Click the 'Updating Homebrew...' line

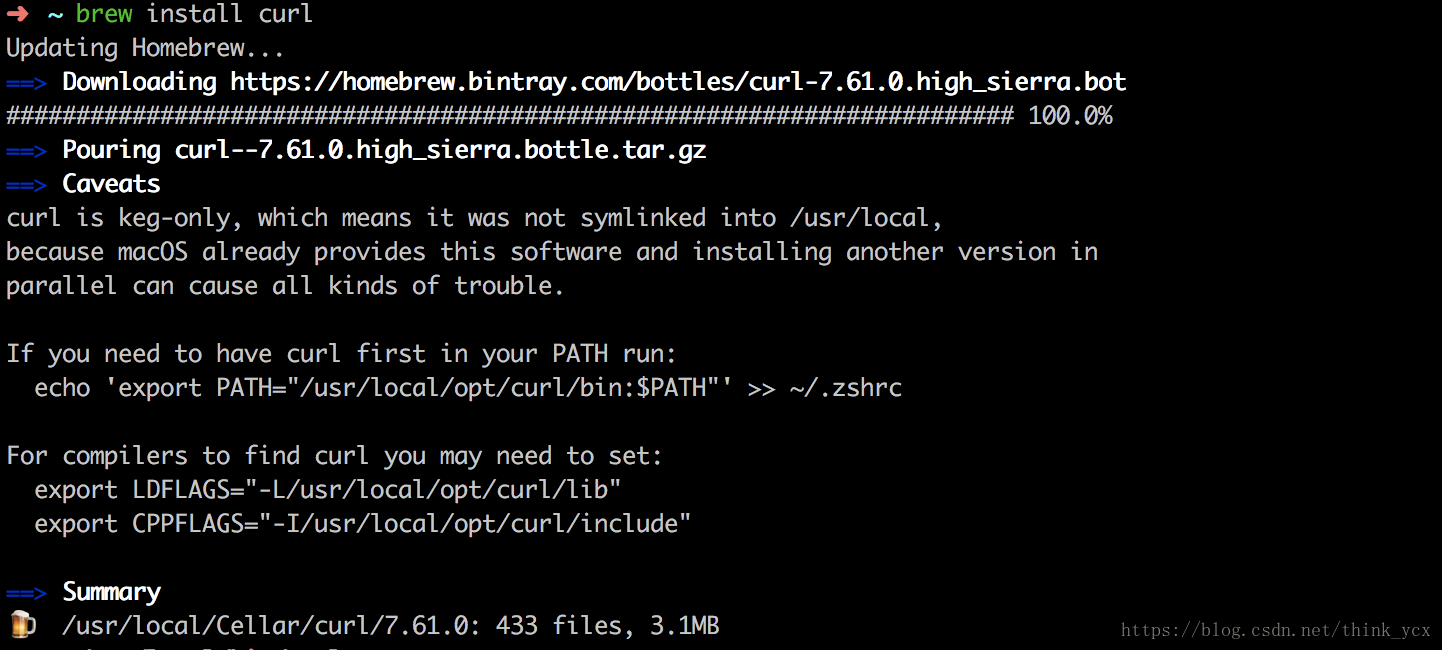coord(145,48)
